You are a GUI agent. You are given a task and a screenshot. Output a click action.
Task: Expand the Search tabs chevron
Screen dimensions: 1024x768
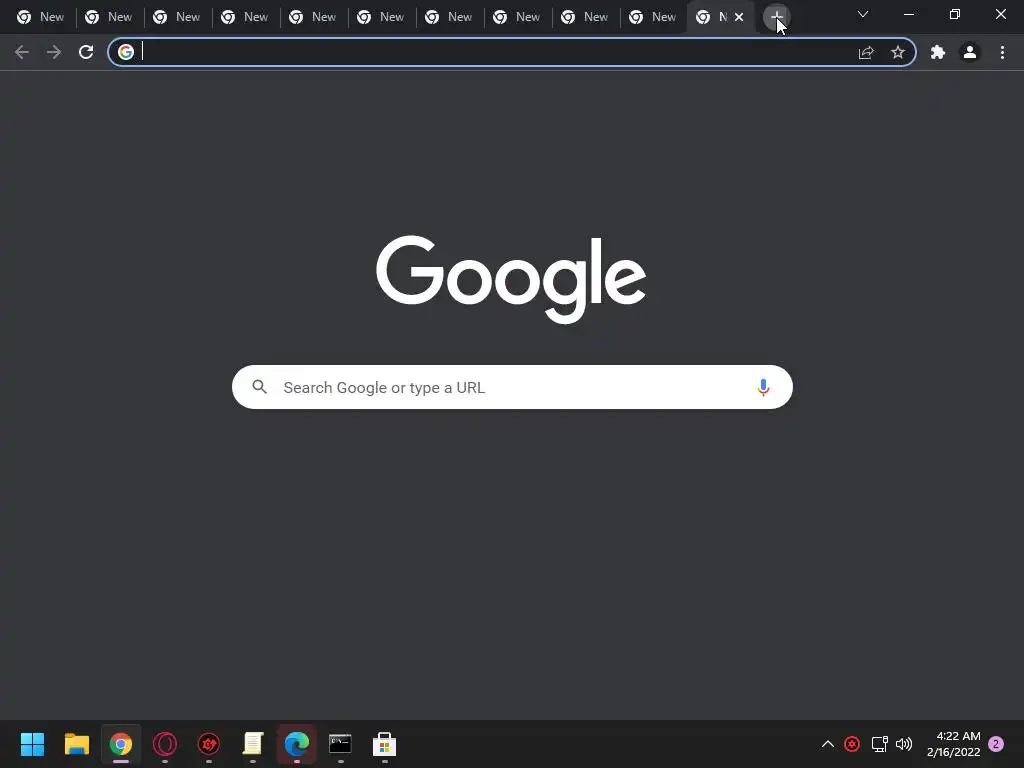point(863,14)
